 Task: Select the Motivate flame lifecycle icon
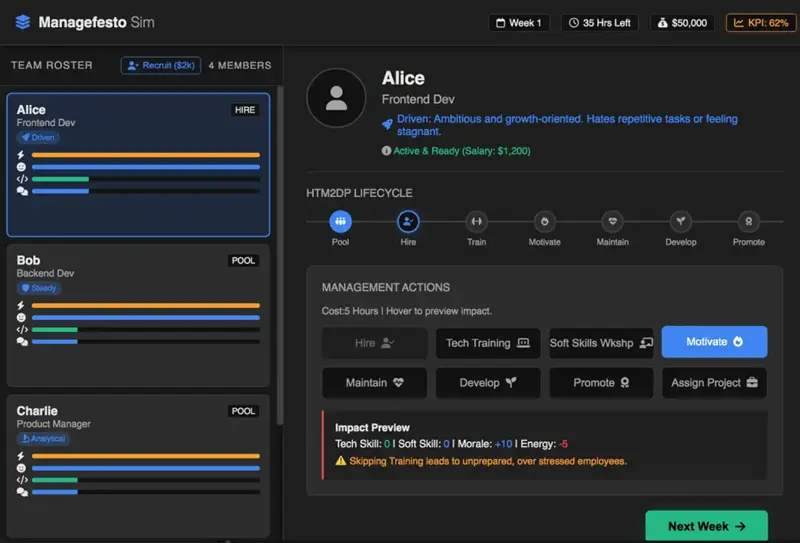(x=545, y=221)
